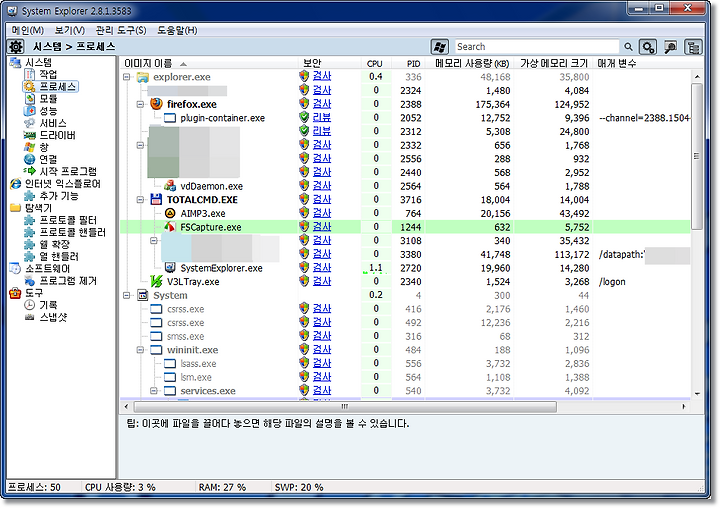Viewport: 720px width, 508px height.
Task: Select the plugin-container.exe row
Action: (x=405, y=118)
